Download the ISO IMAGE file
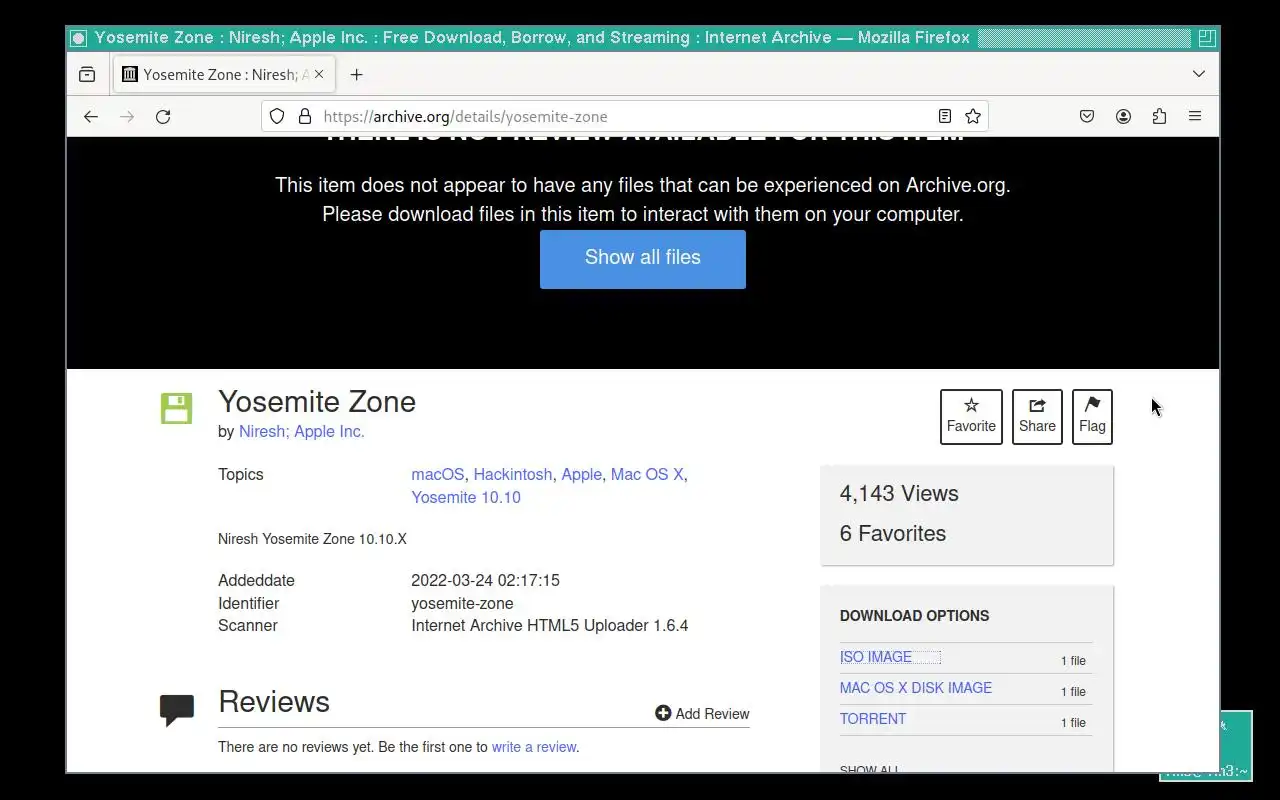This screenshot has height=800, width=1280. (876, 657)
